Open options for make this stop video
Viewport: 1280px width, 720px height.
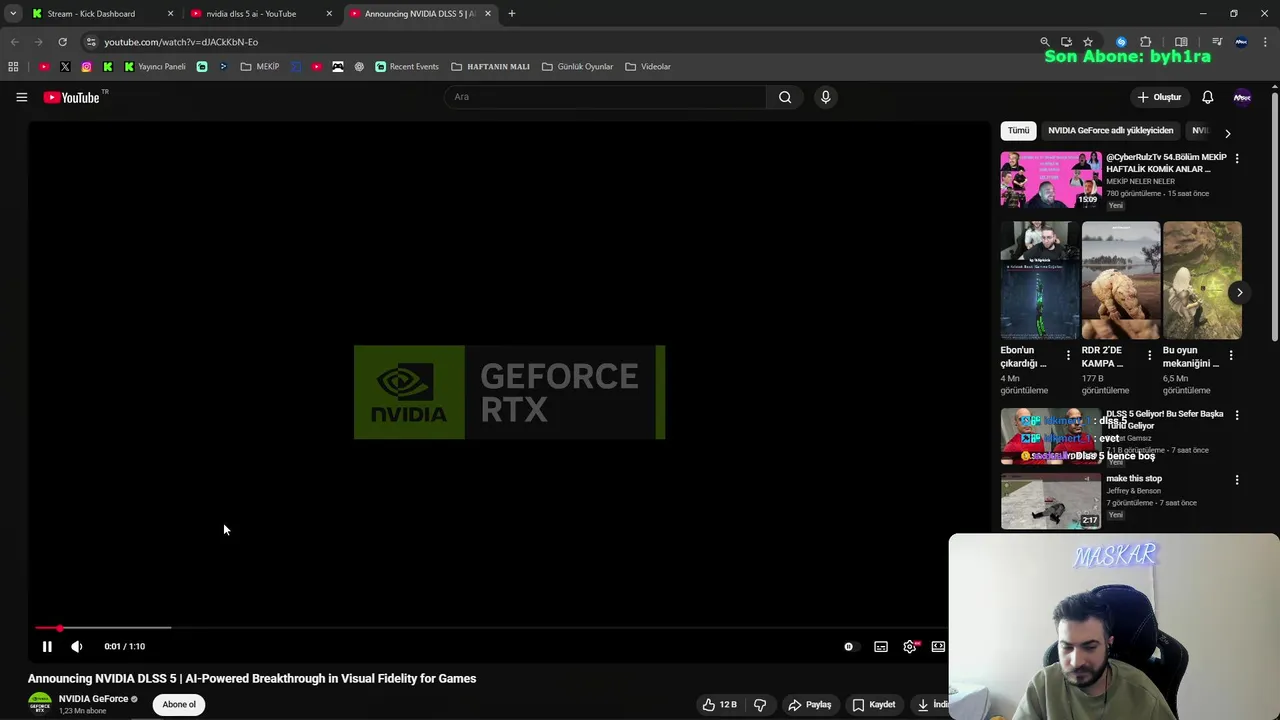(1237, 480)
